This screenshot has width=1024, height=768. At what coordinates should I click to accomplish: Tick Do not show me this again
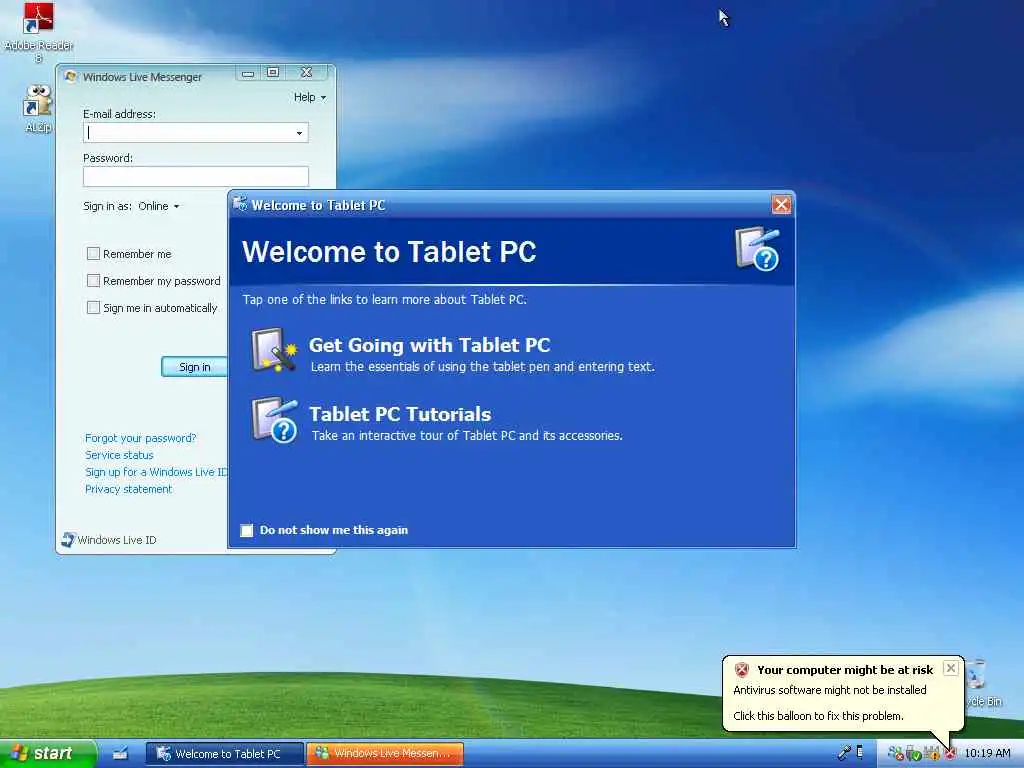(x=246, y=530)
